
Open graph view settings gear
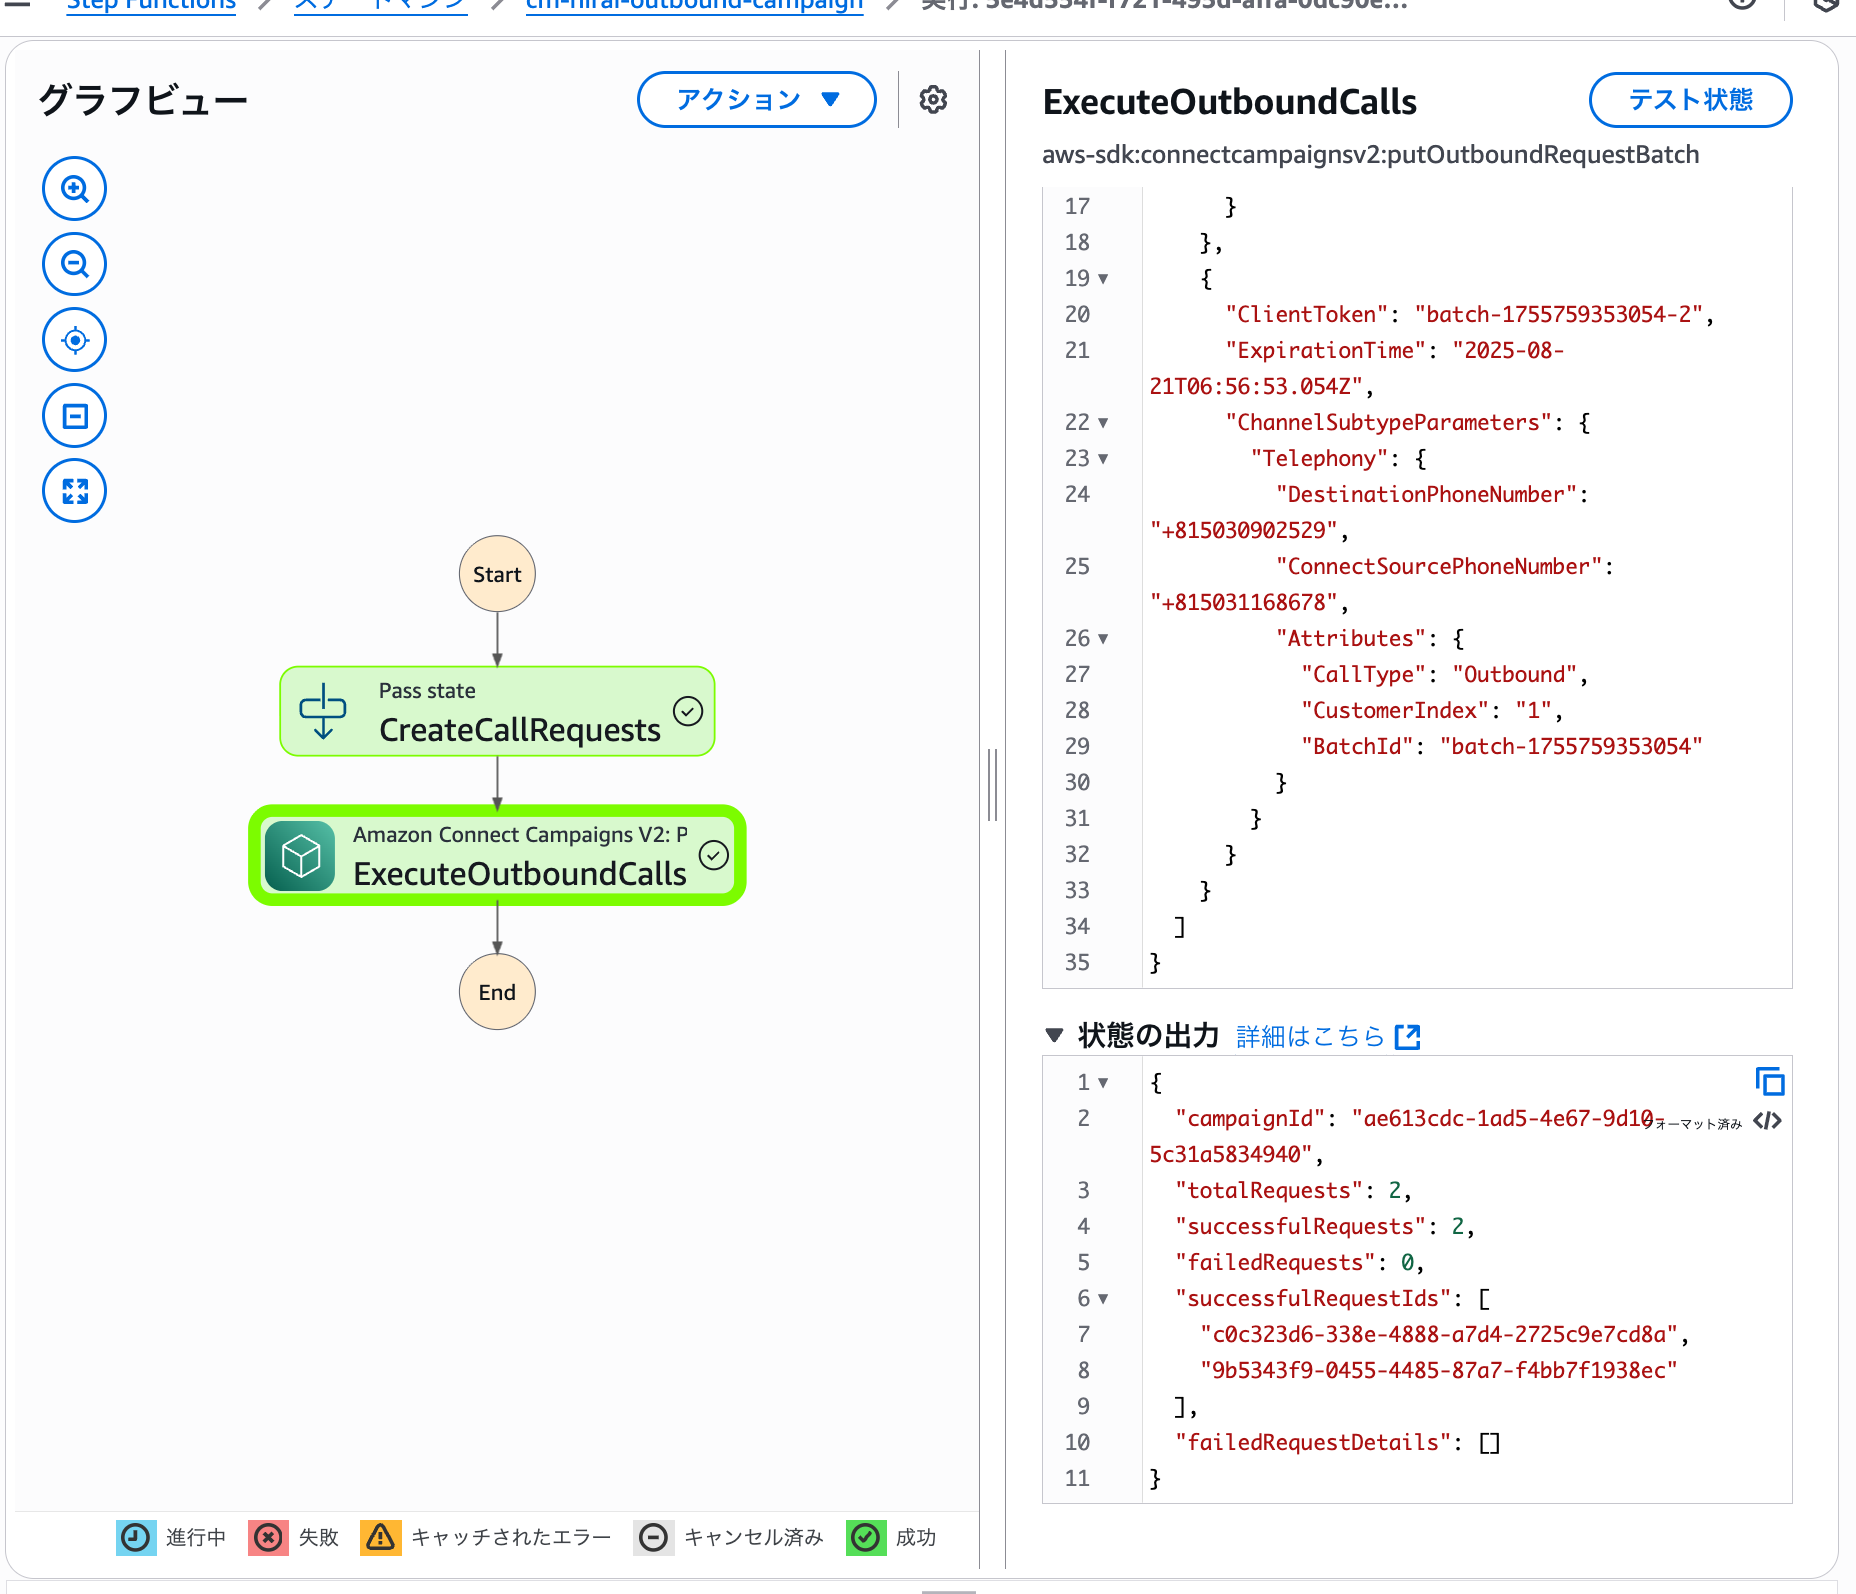[x=933, y=100]
